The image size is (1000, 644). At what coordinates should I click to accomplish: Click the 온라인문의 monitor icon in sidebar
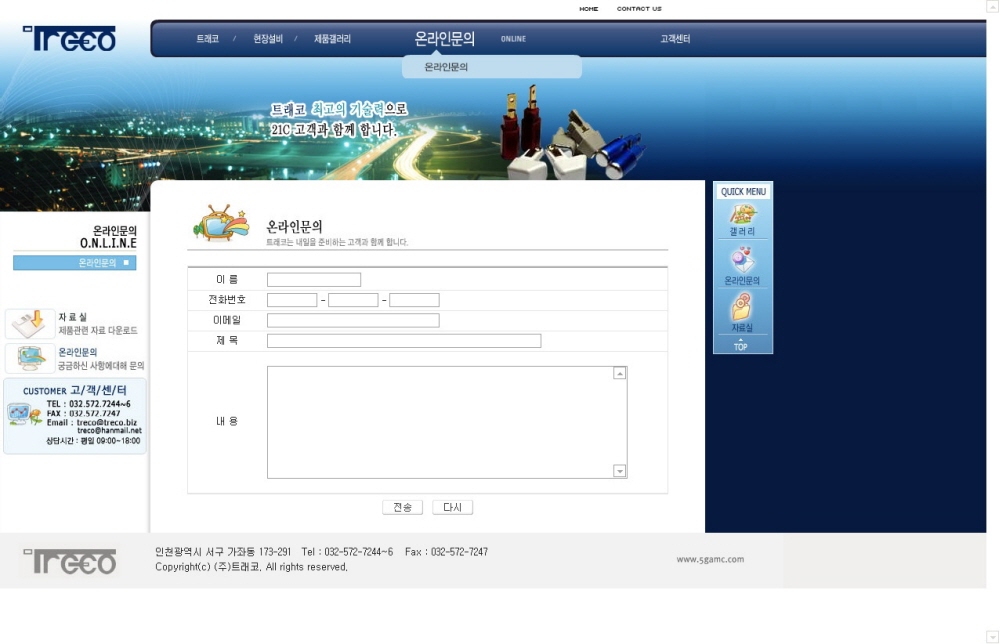coord(30,358)
